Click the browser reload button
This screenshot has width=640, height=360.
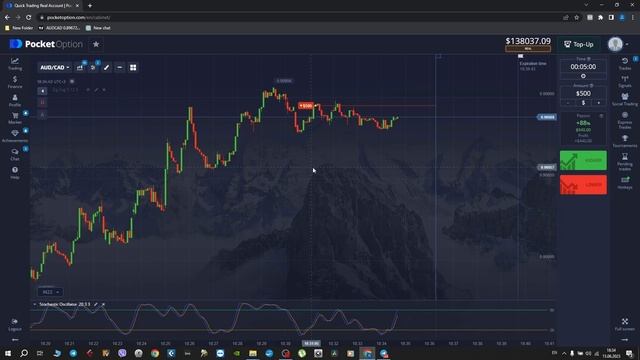29,17
